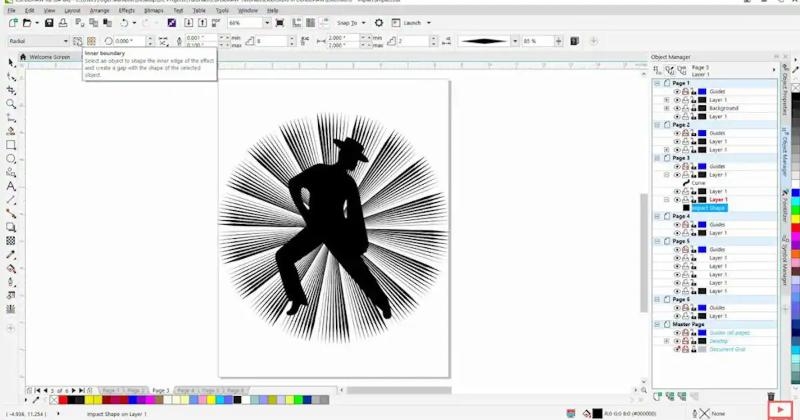Toggle visibility eye of Page 2 Guides

677,133
